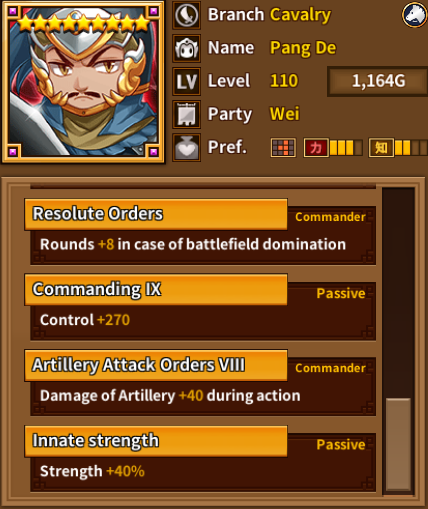
Task: Open the Resolute Orders skill header
Action: (x=156, y=214)
